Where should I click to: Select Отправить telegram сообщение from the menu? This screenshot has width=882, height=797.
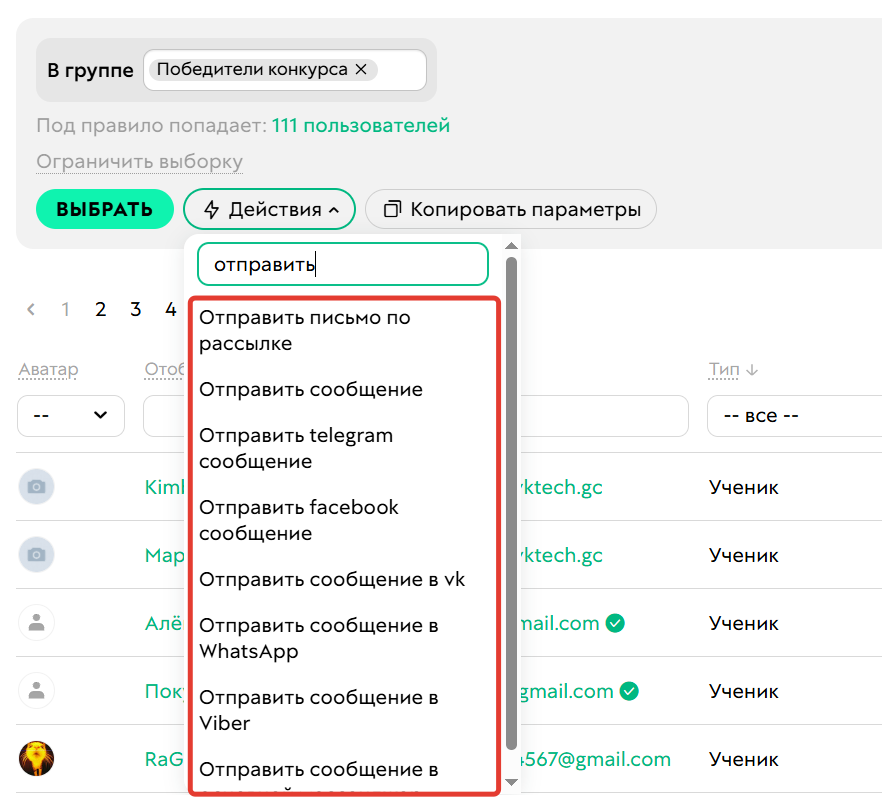click(x=295, y=448)
